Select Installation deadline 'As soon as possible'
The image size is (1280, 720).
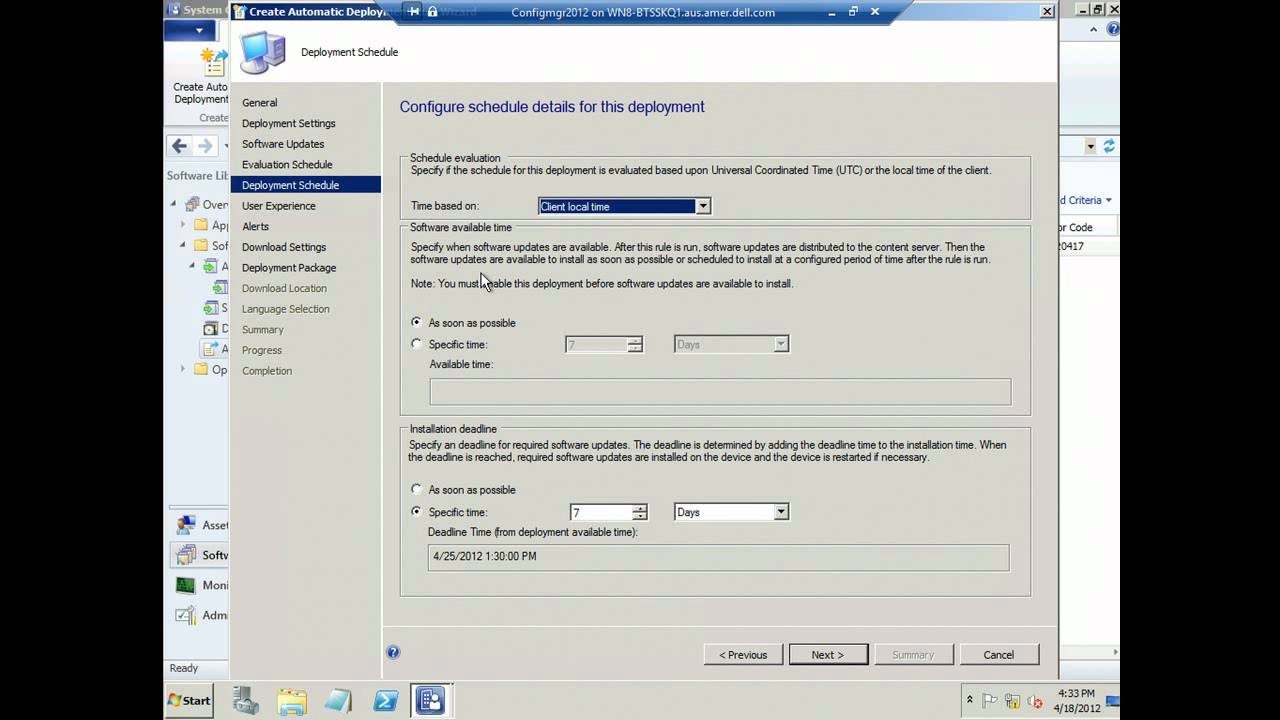click(x=417, y=489)
